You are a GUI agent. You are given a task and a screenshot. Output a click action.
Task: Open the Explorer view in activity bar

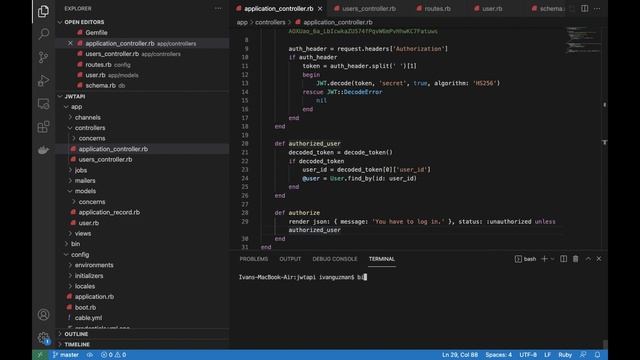(43, 11)
